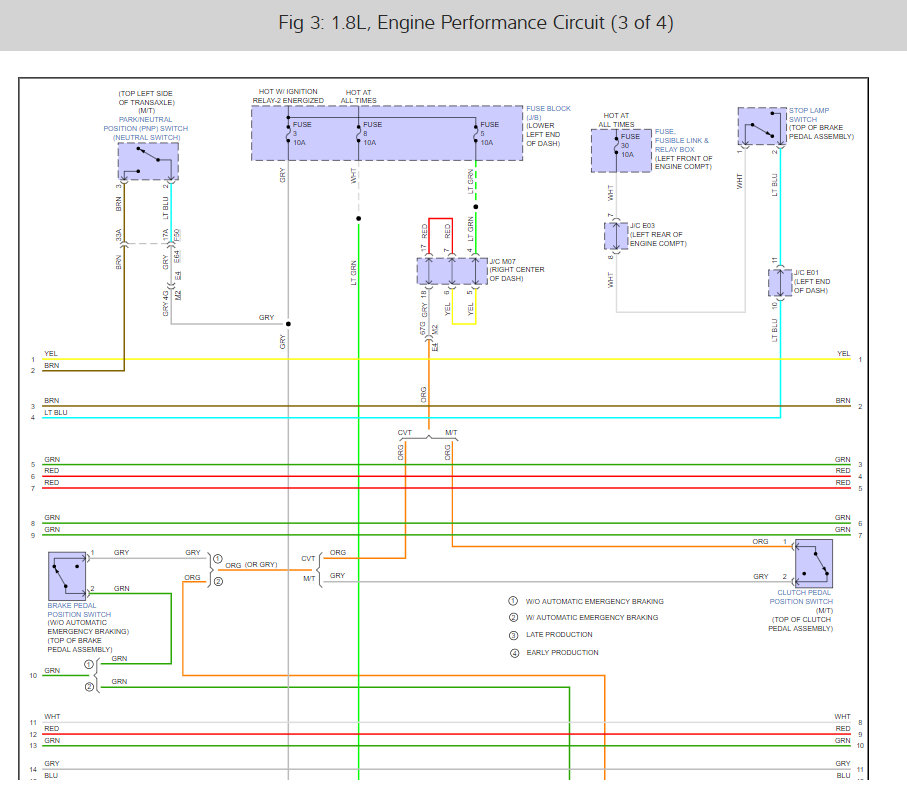Click the circled 1 legend marker
Image resolution: width=907 pixels, height=801 pixels.
tap(512, 602)
